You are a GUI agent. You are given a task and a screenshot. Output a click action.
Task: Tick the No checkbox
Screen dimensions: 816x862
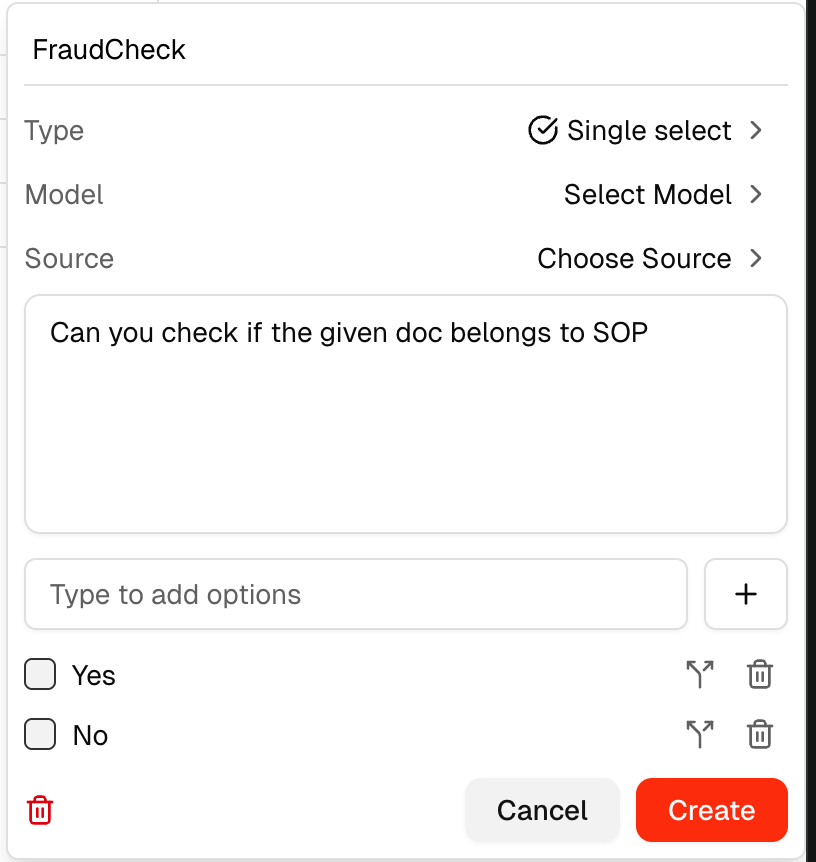coord(40,735)
